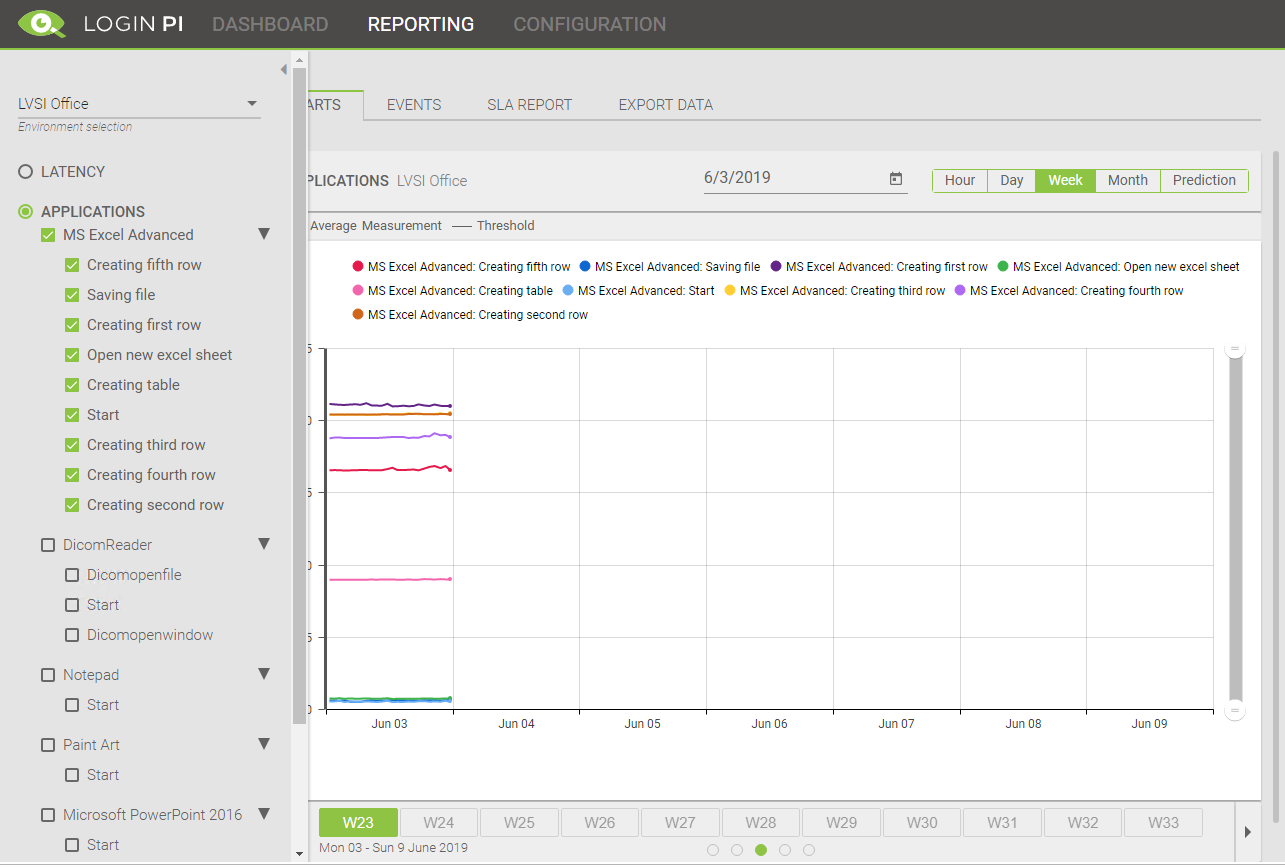This screenshot has height=867, width=1285.
Task: Uncheck Creating first row checkbox
Action: click(72, 325)
